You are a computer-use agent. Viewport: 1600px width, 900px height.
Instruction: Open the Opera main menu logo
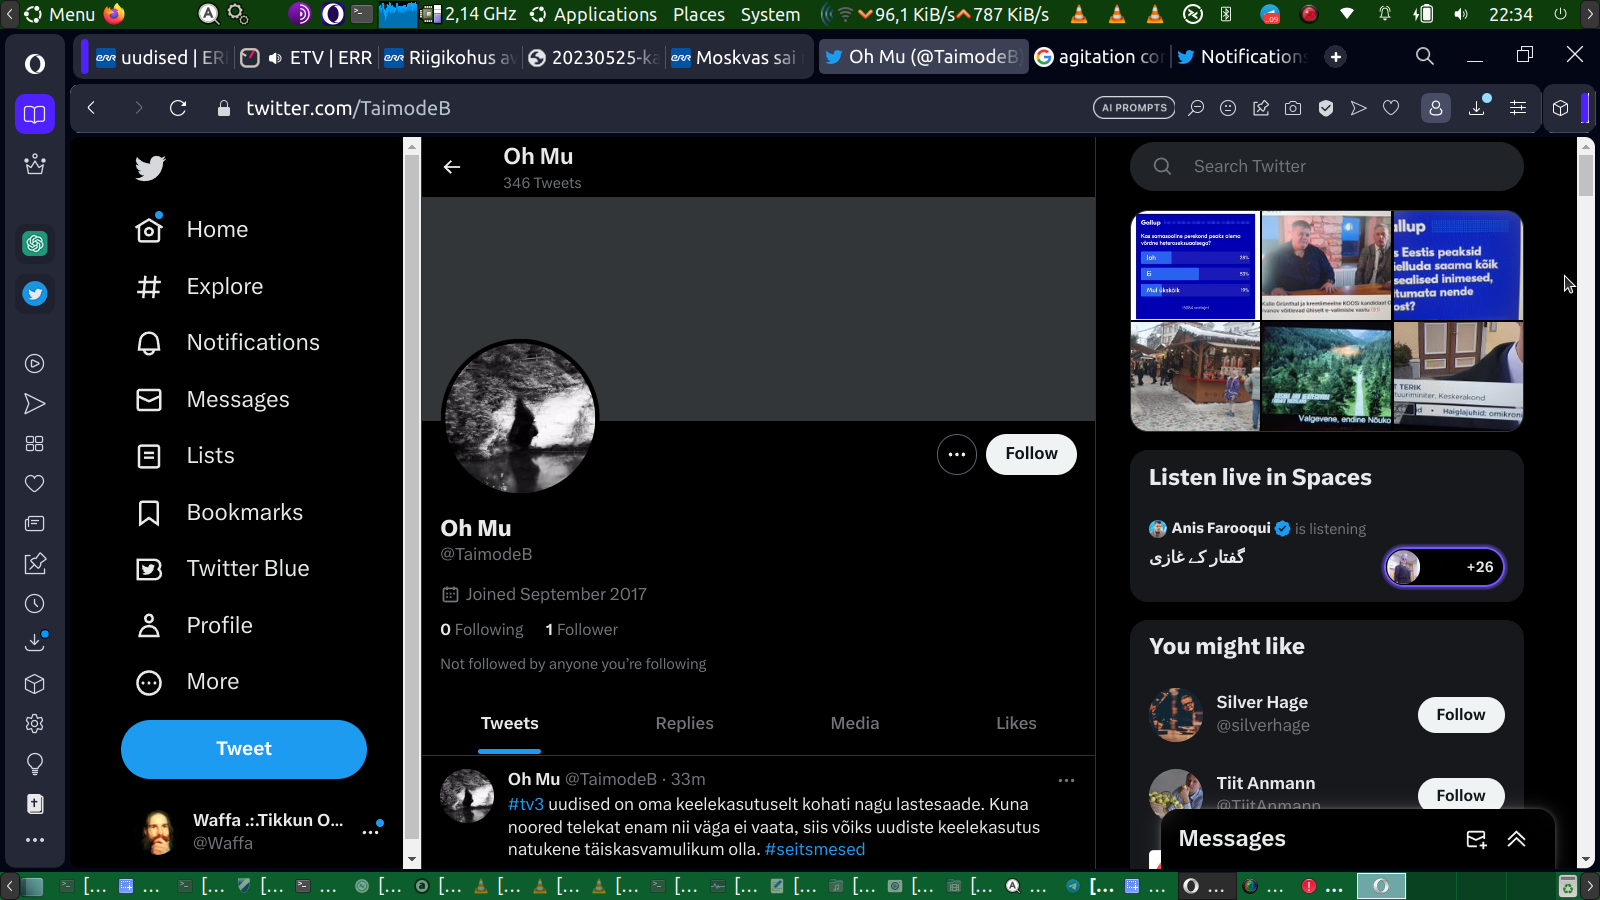pos(35,64)
